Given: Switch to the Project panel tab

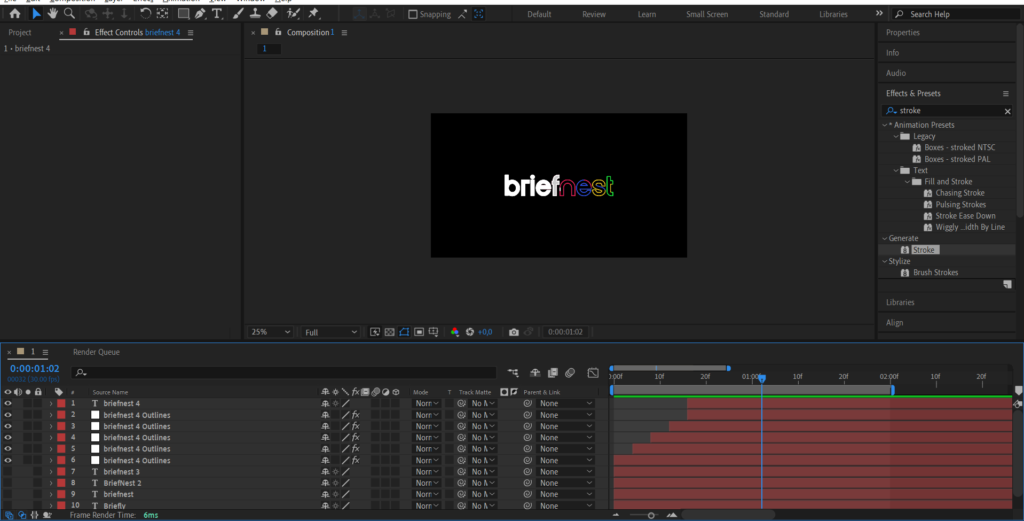Looking at the screenshot, I should [20, 32].
